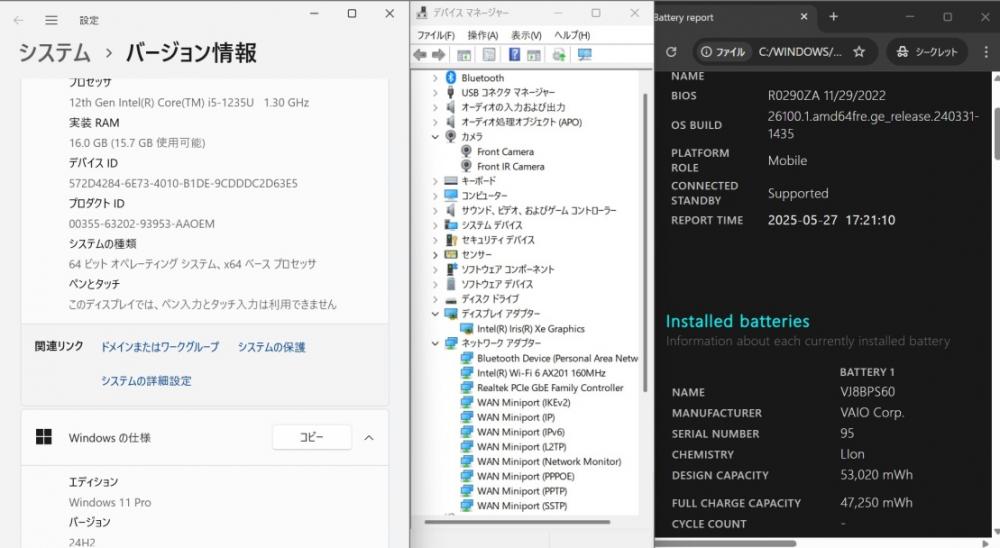The height and width of the screenshot is (548, 1000).
Task: Expand the Bluetooth category
Action: point(435,78)
